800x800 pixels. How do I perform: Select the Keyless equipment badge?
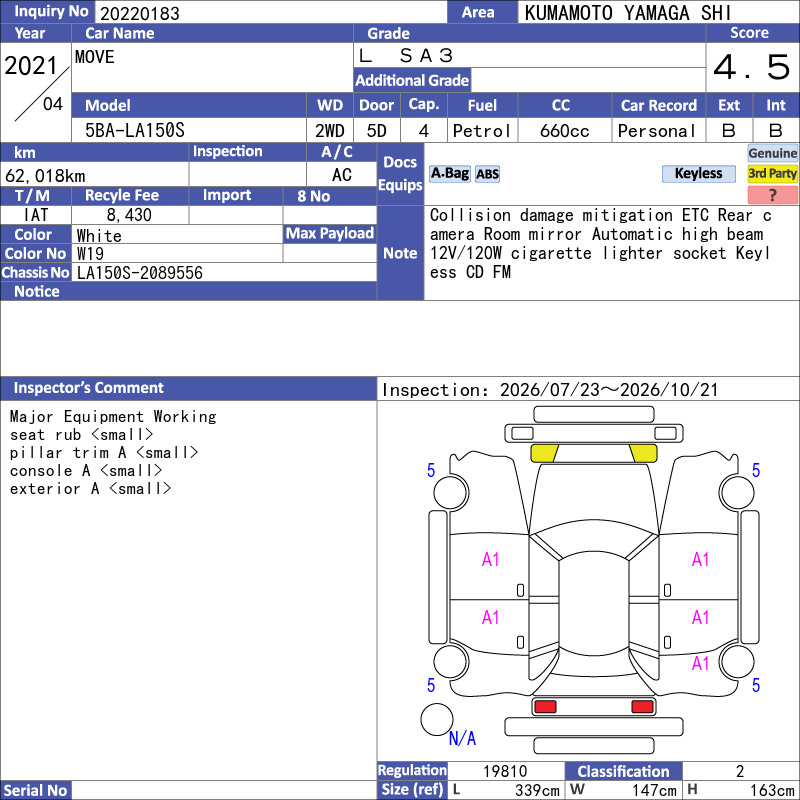tap(698, 174)
